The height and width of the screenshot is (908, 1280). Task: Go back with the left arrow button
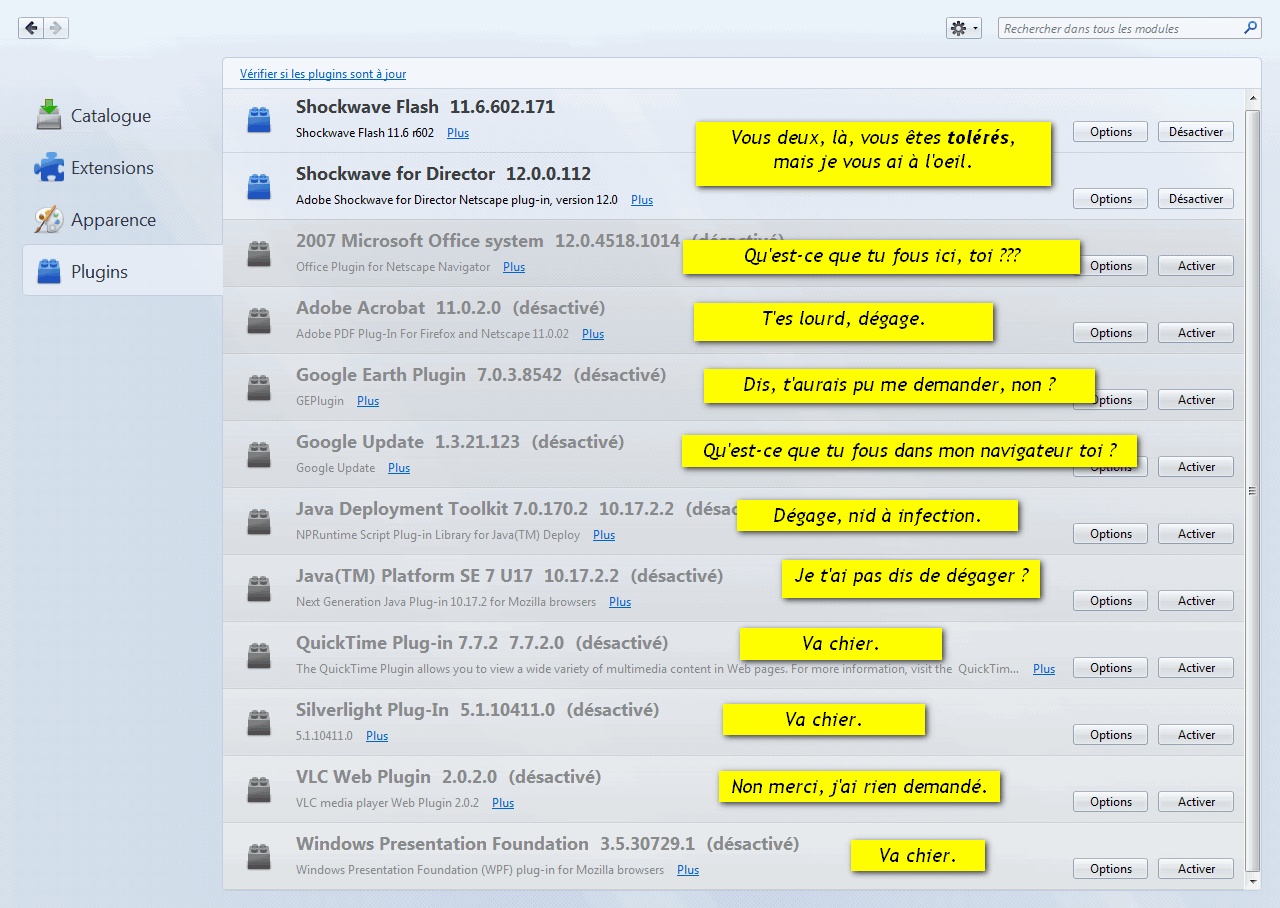(x=31, y=28)
